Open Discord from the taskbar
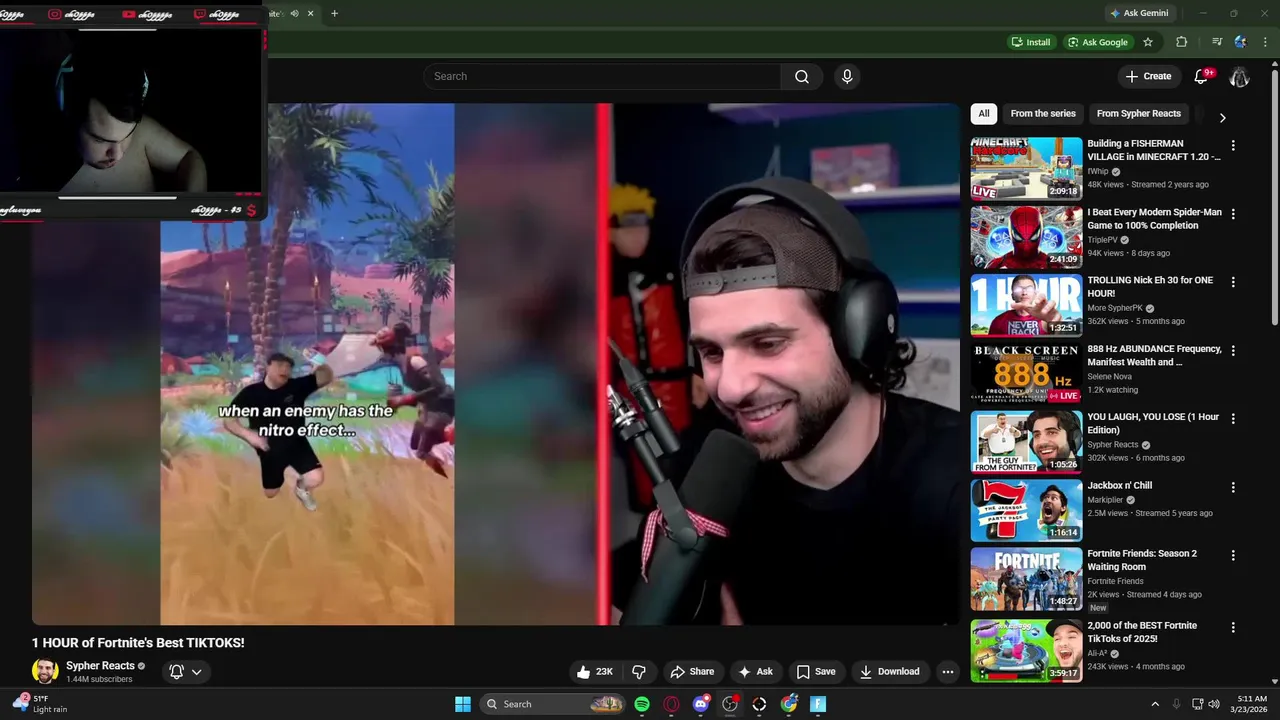 click(x=701, y=704)
